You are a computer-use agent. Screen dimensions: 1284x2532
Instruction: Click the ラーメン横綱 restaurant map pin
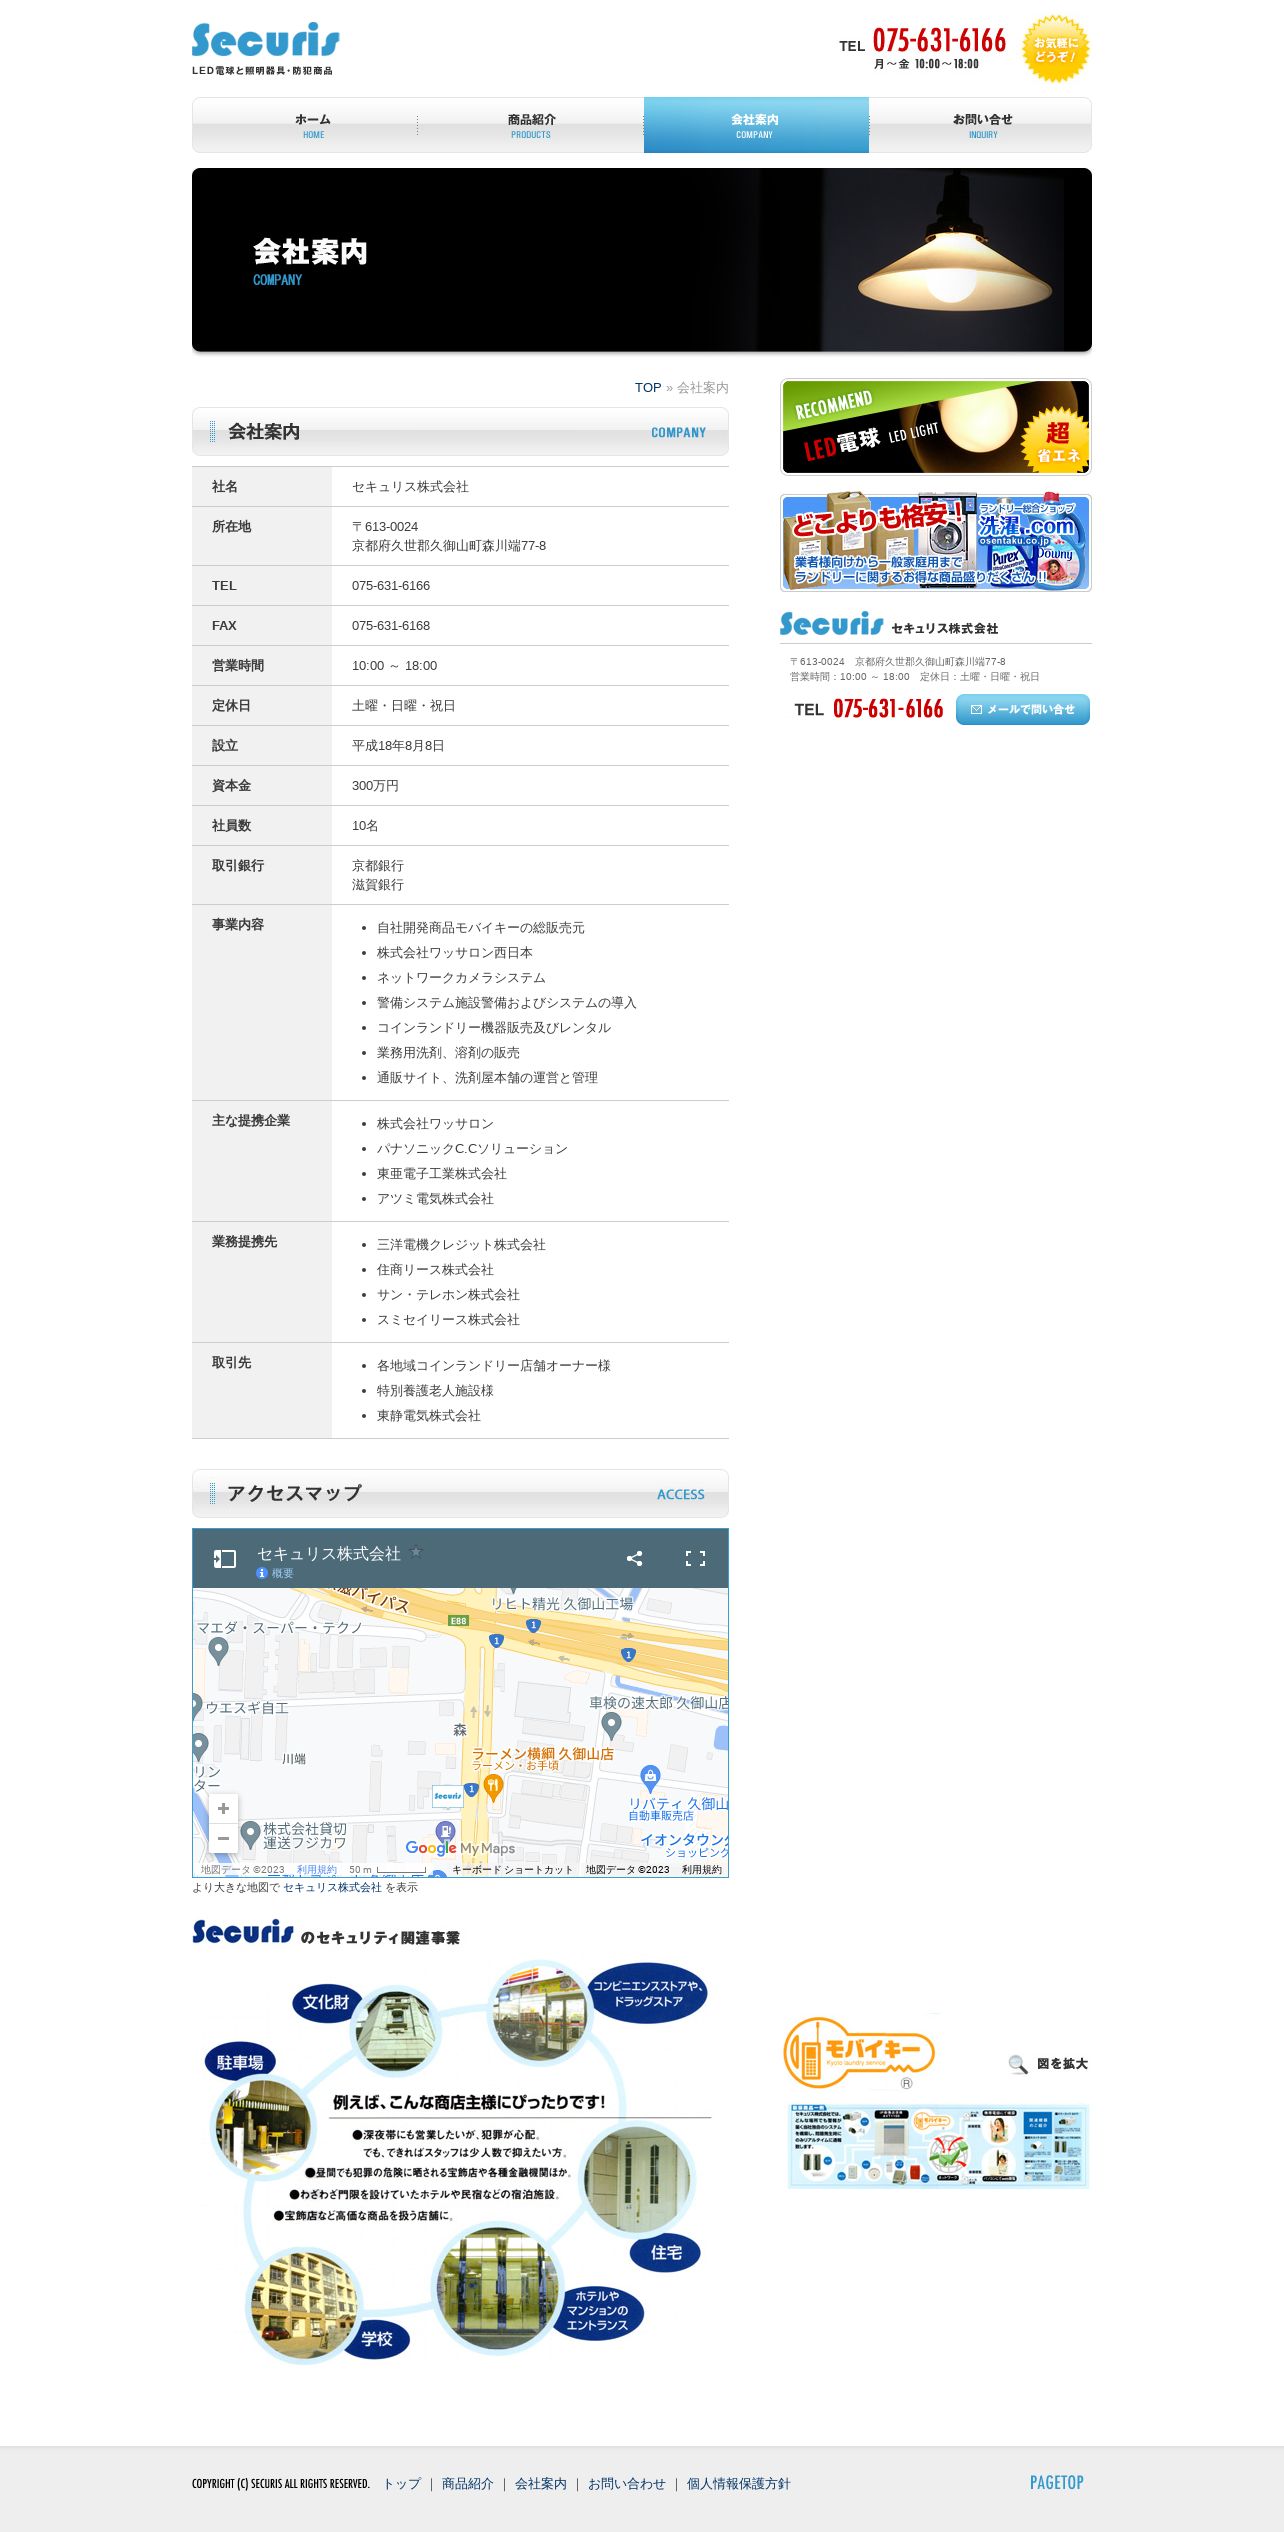coord(492,1787)
